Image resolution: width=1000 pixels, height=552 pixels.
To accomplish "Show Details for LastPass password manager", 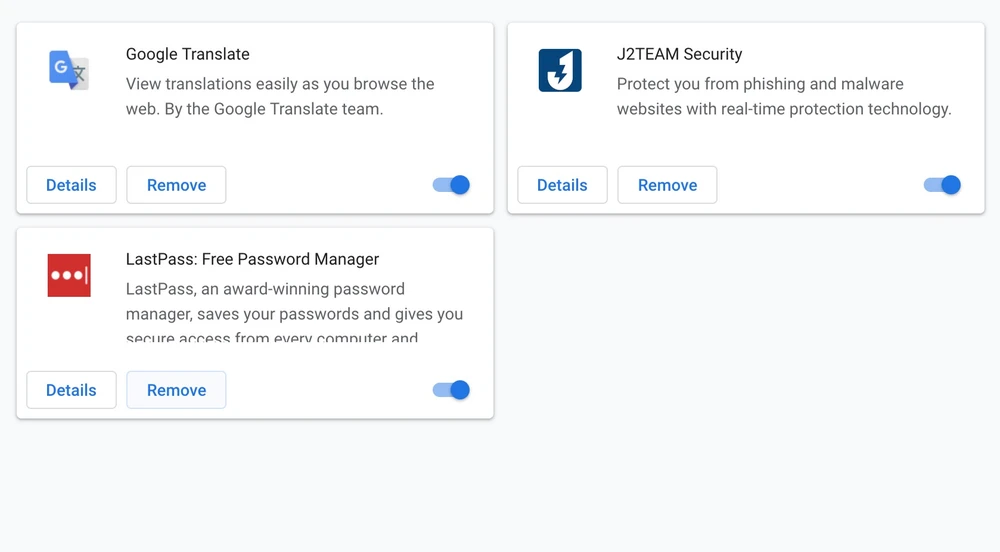I will click(71, 390).
